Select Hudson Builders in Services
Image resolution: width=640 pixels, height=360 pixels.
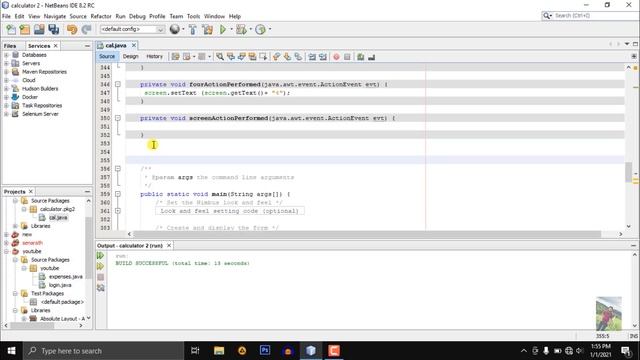coord(40,89)
